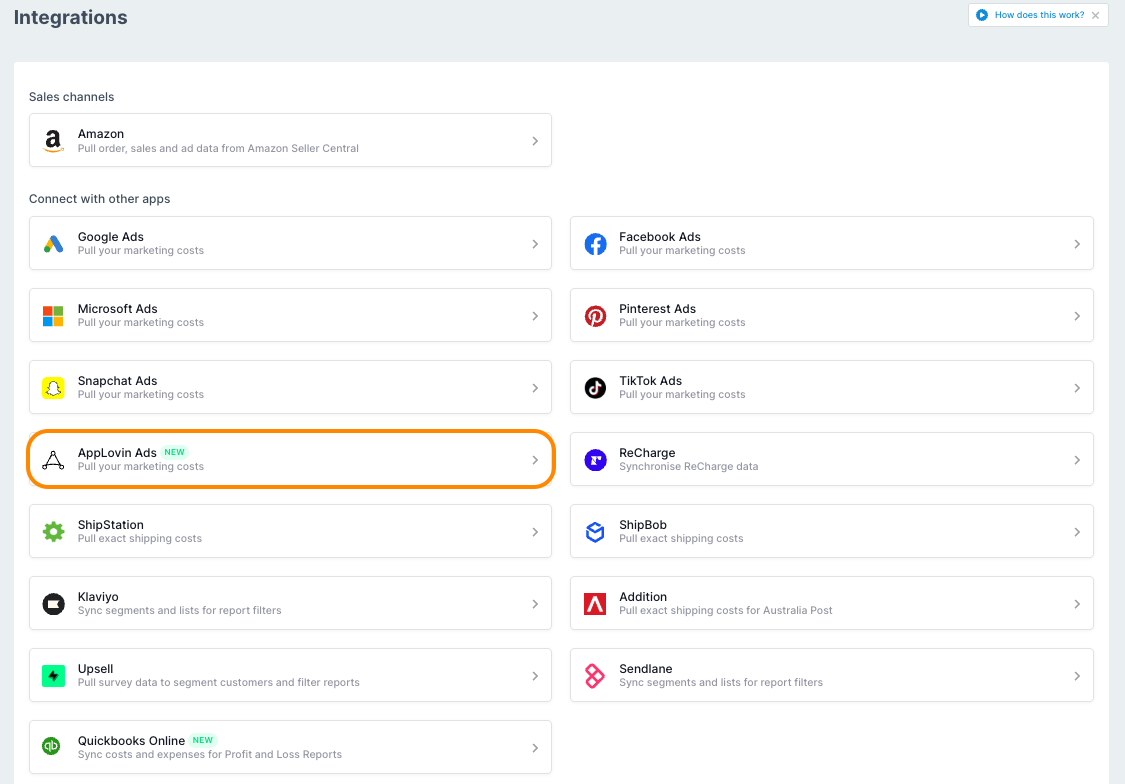
Task: Select the Facebook Ads title text
Action: click(659, 237)
